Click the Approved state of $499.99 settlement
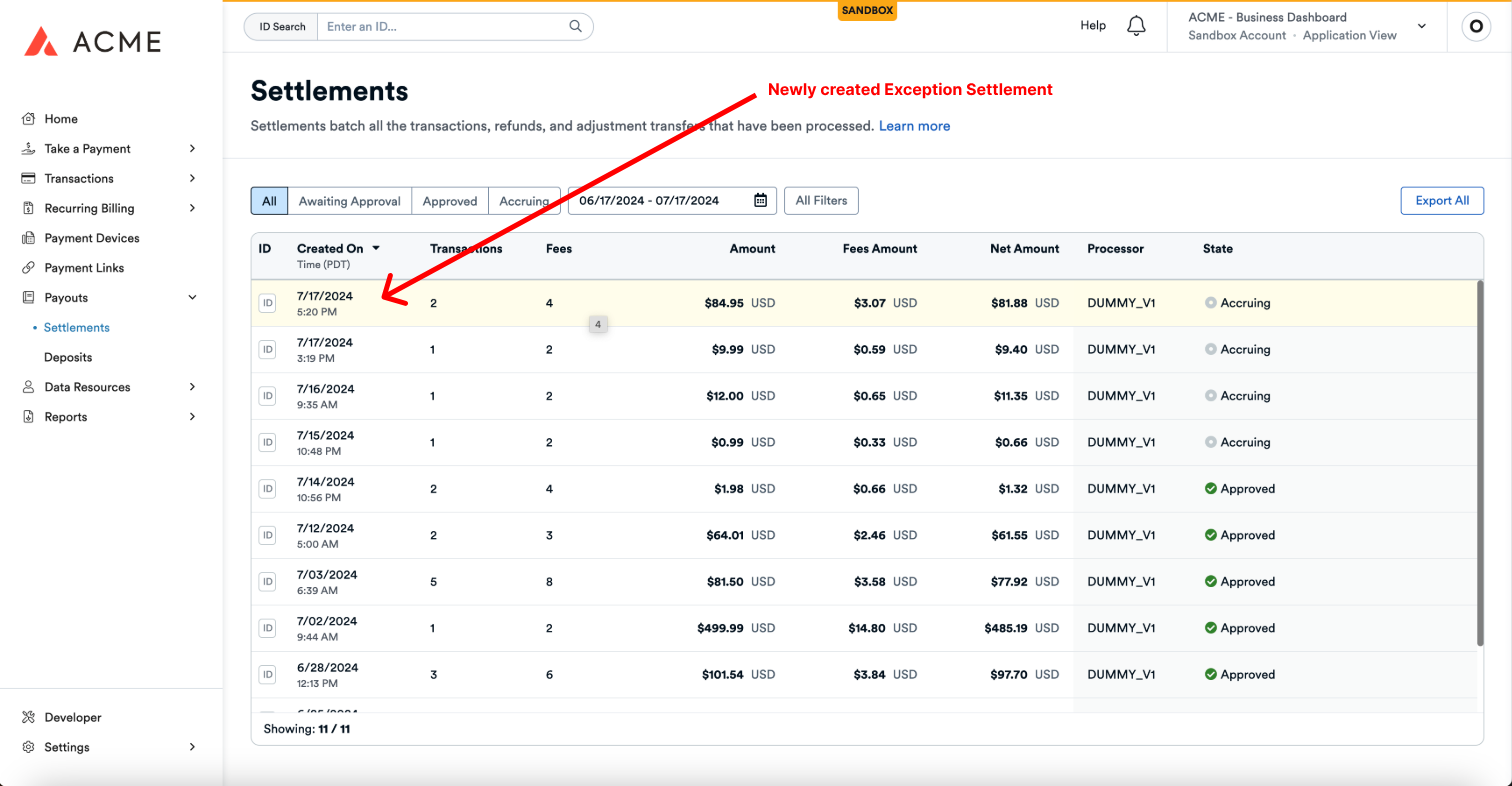 coord(1240,628)
